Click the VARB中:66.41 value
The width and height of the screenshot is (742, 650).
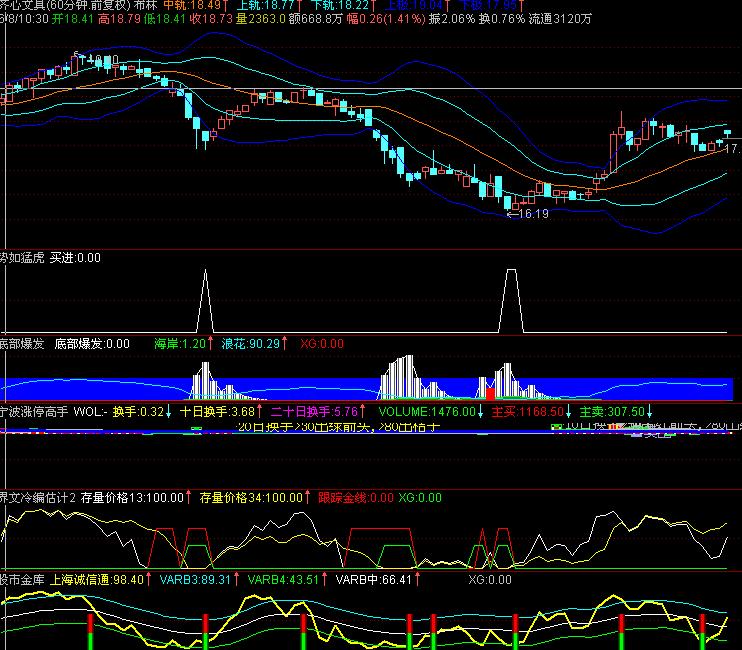click(x=374, y=580)
